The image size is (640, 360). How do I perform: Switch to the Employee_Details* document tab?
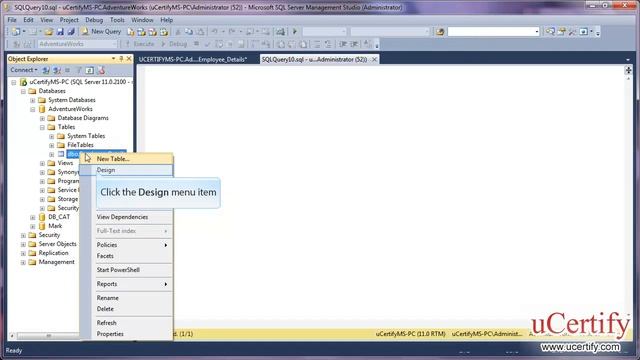(x=193, y=60)
